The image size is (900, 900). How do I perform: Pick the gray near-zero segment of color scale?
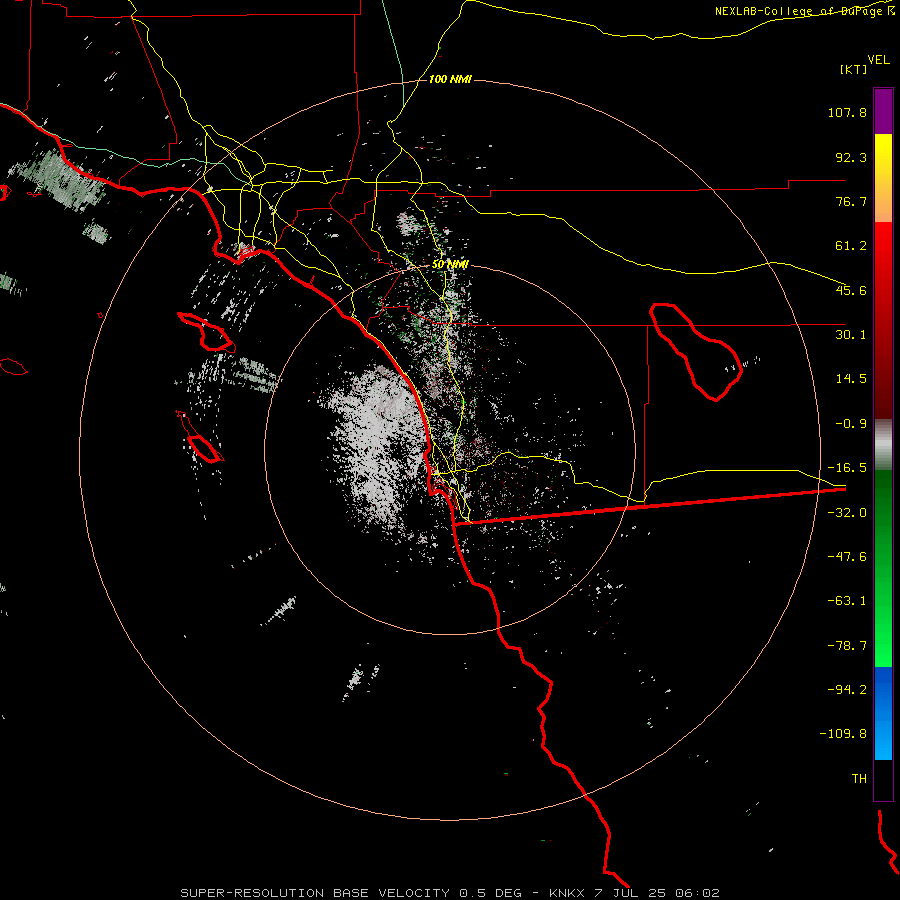[883, 445]
